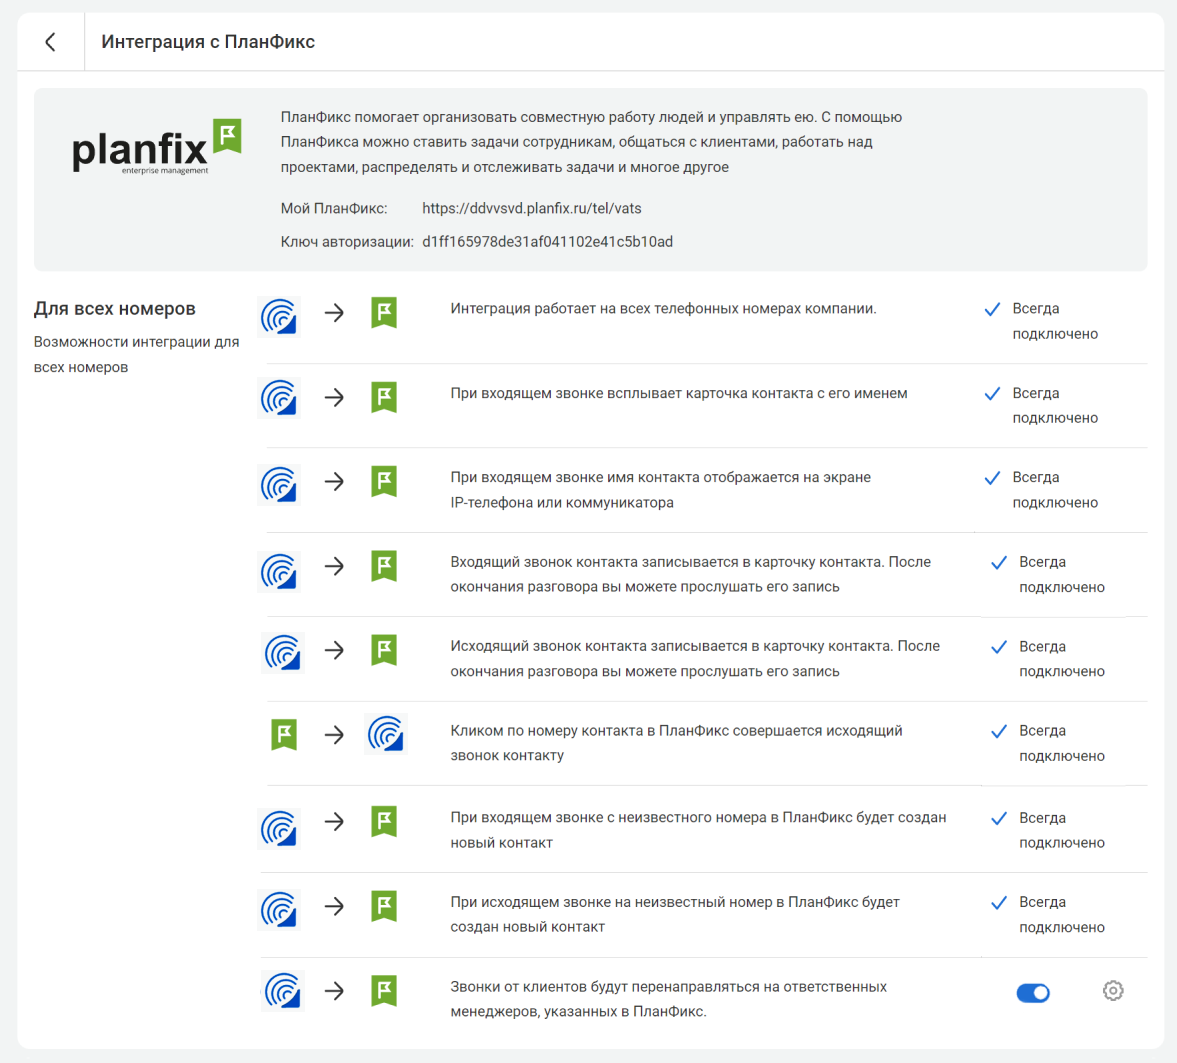
Task: Click the PBX icon in the 'Кликом по номеру контакта' row
Action: (x=387, y=733)
